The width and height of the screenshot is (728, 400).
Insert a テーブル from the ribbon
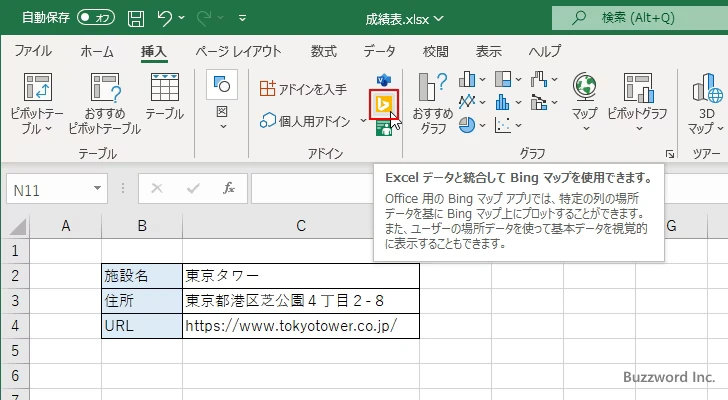click(164, 97)
